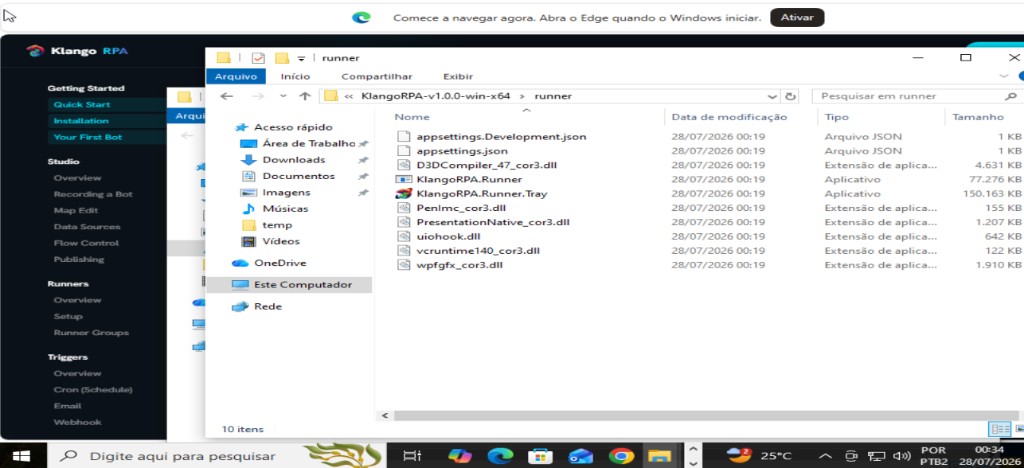
Task: Click the New Folder icon in the title bar
Action: (281, 58)
